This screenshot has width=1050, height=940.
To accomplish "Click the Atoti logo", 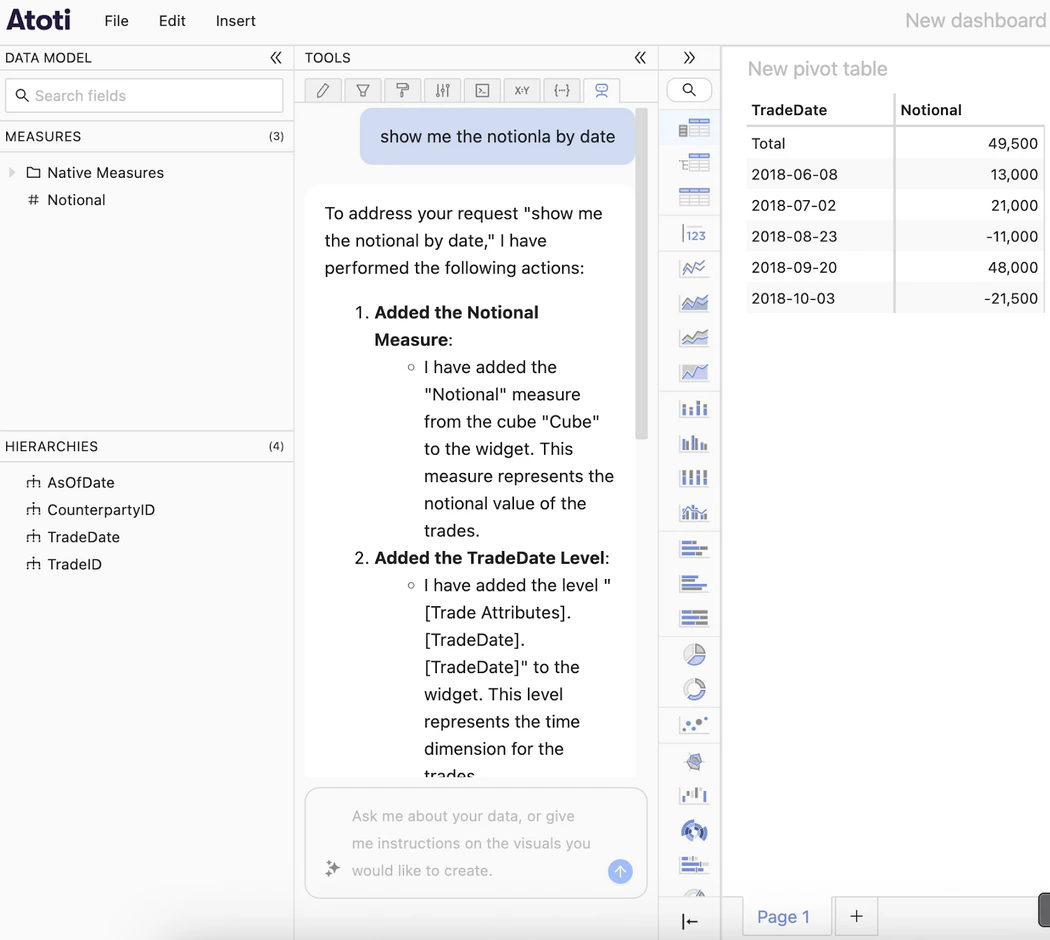I will point(39,19).
